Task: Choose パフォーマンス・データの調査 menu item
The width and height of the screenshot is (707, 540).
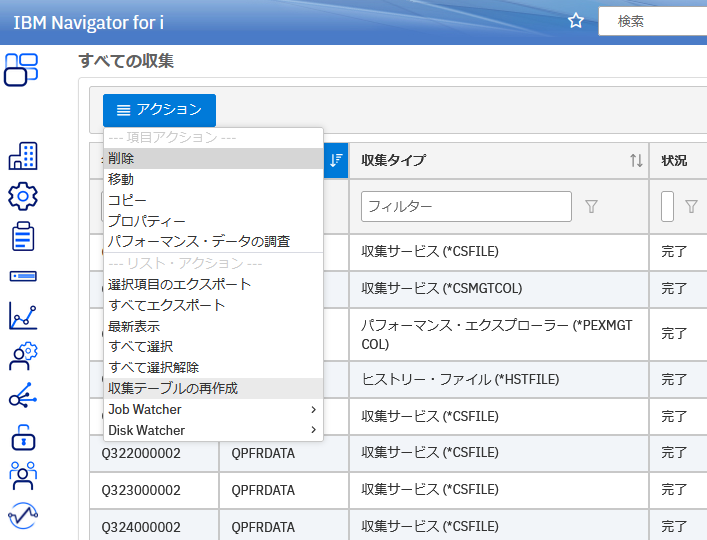Action: coord(214,241)
